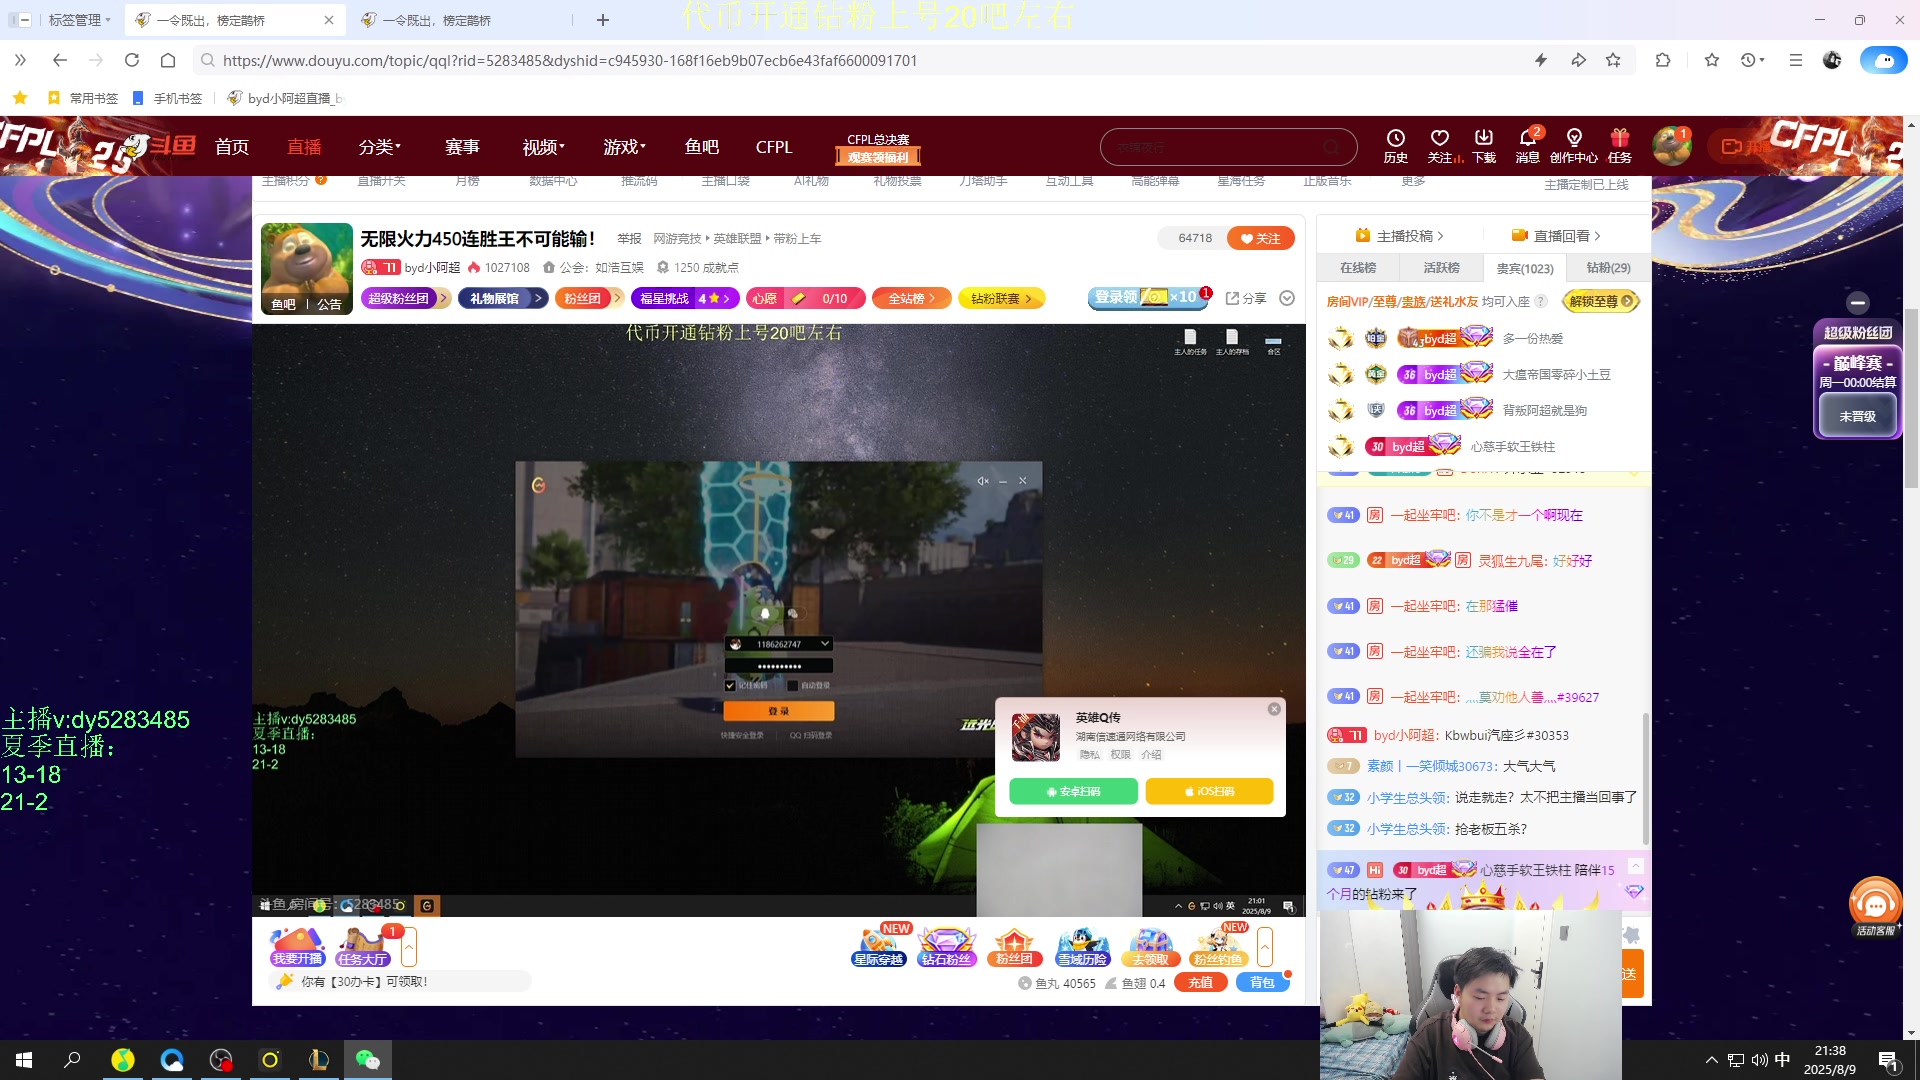Go to browser home page icon
1920x1080 pixels.
168,60
